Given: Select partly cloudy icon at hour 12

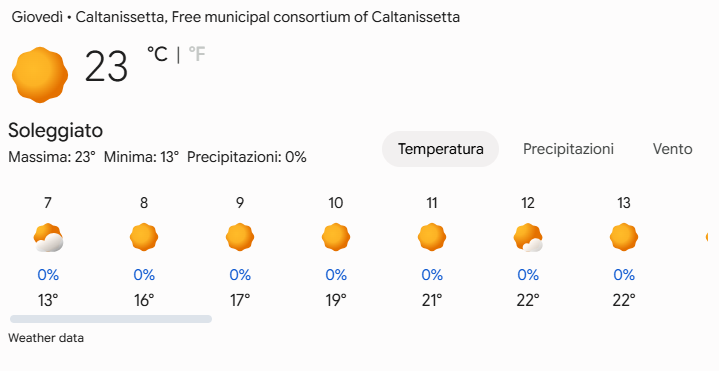Looking at the screenshot, I should tap(528, 238).
